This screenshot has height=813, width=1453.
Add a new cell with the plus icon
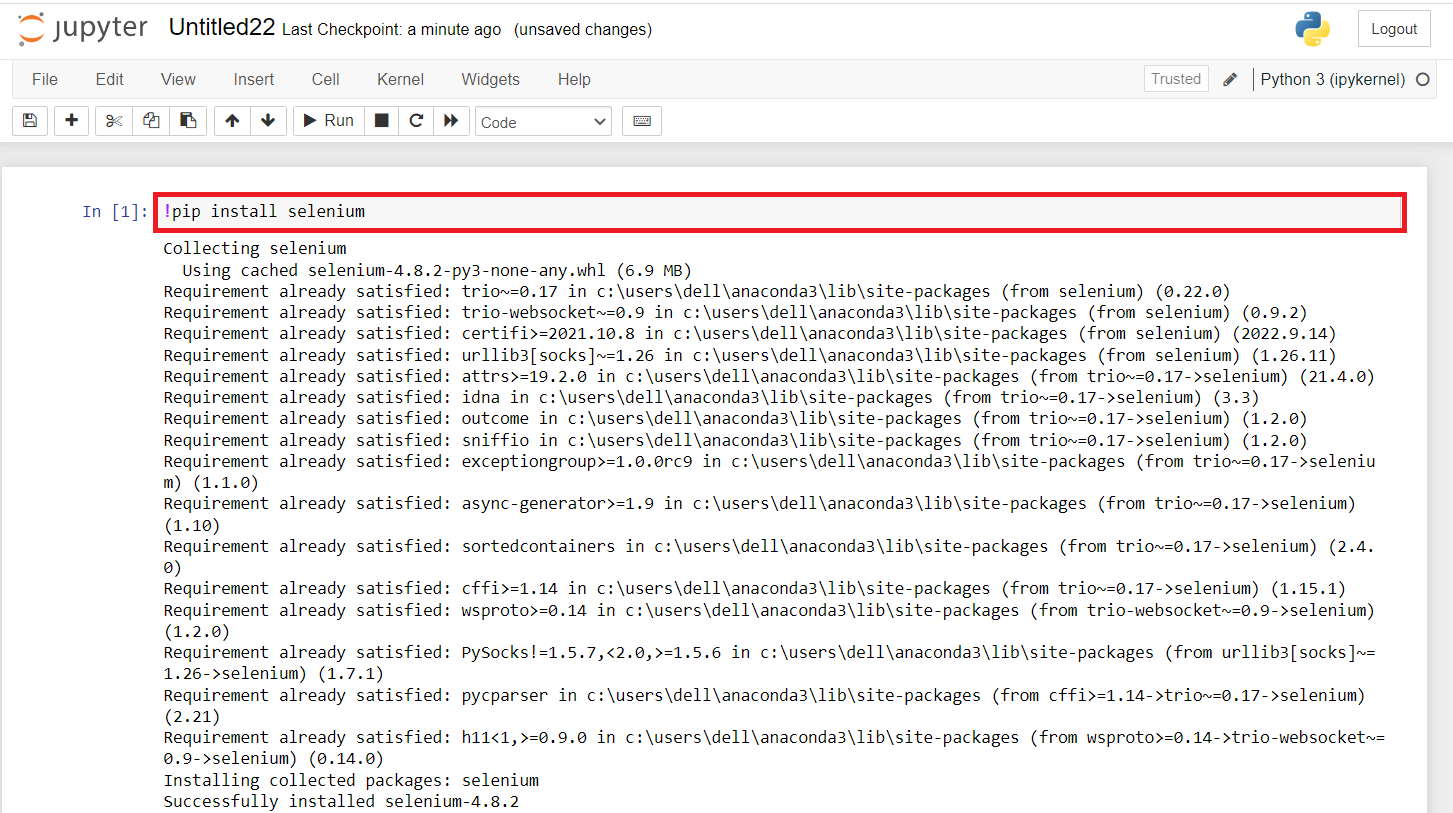click(71, 120)
